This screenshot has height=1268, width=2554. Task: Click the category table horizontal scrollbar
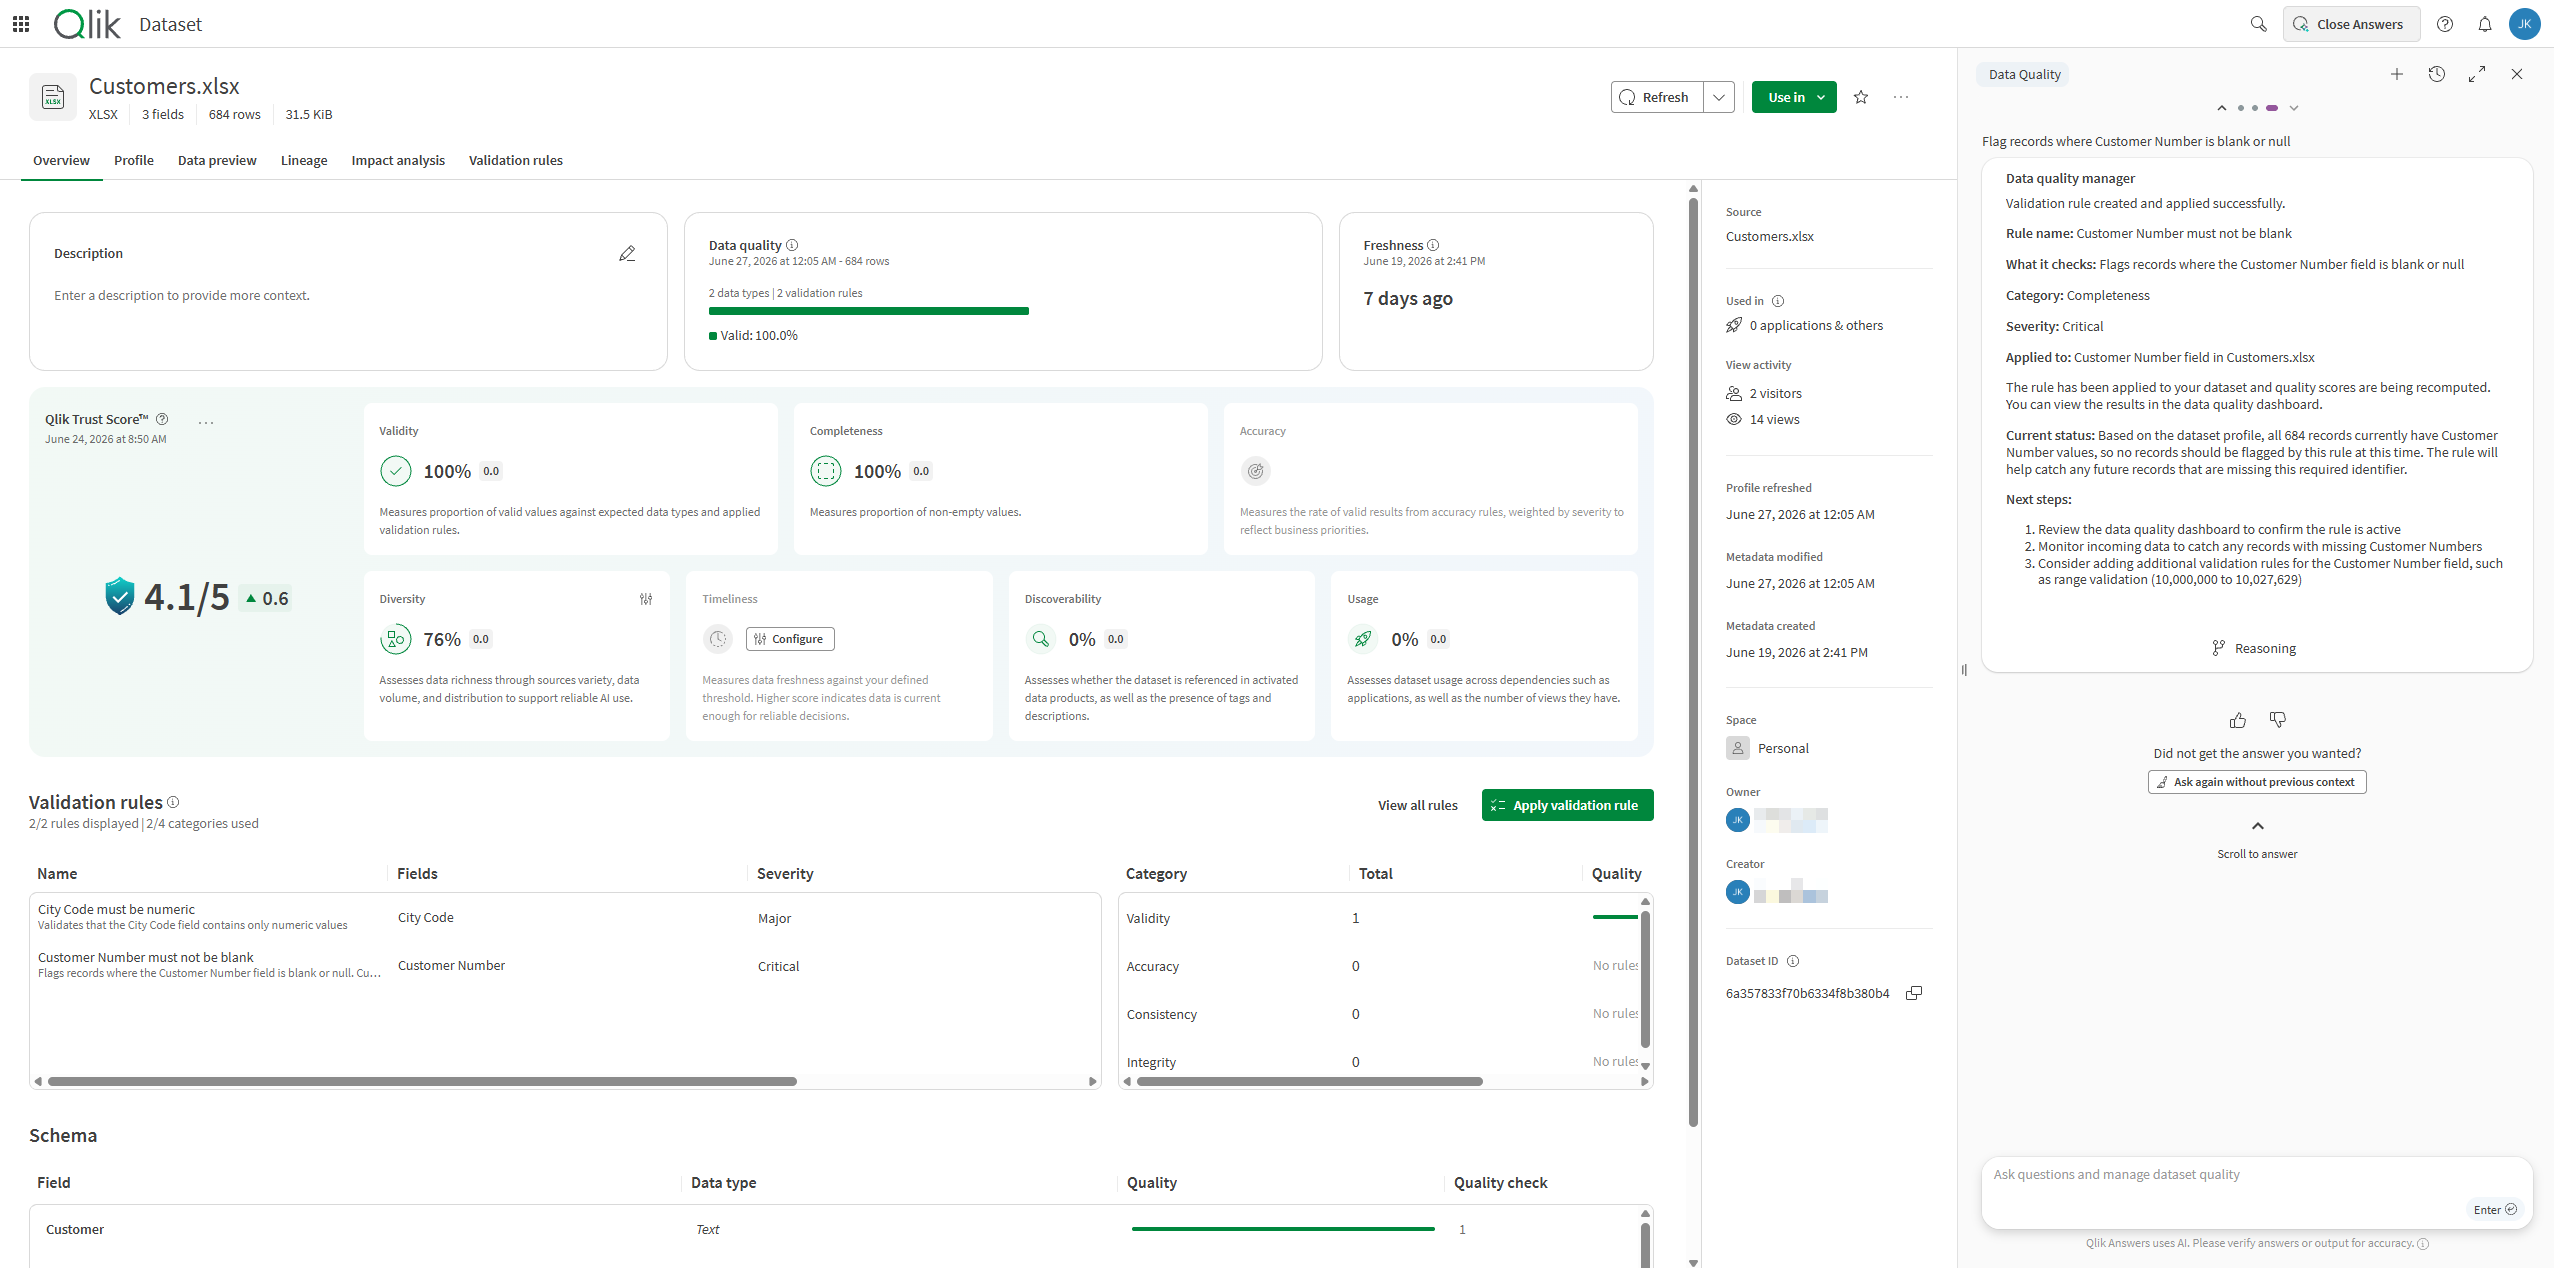coord(1310,1081)
